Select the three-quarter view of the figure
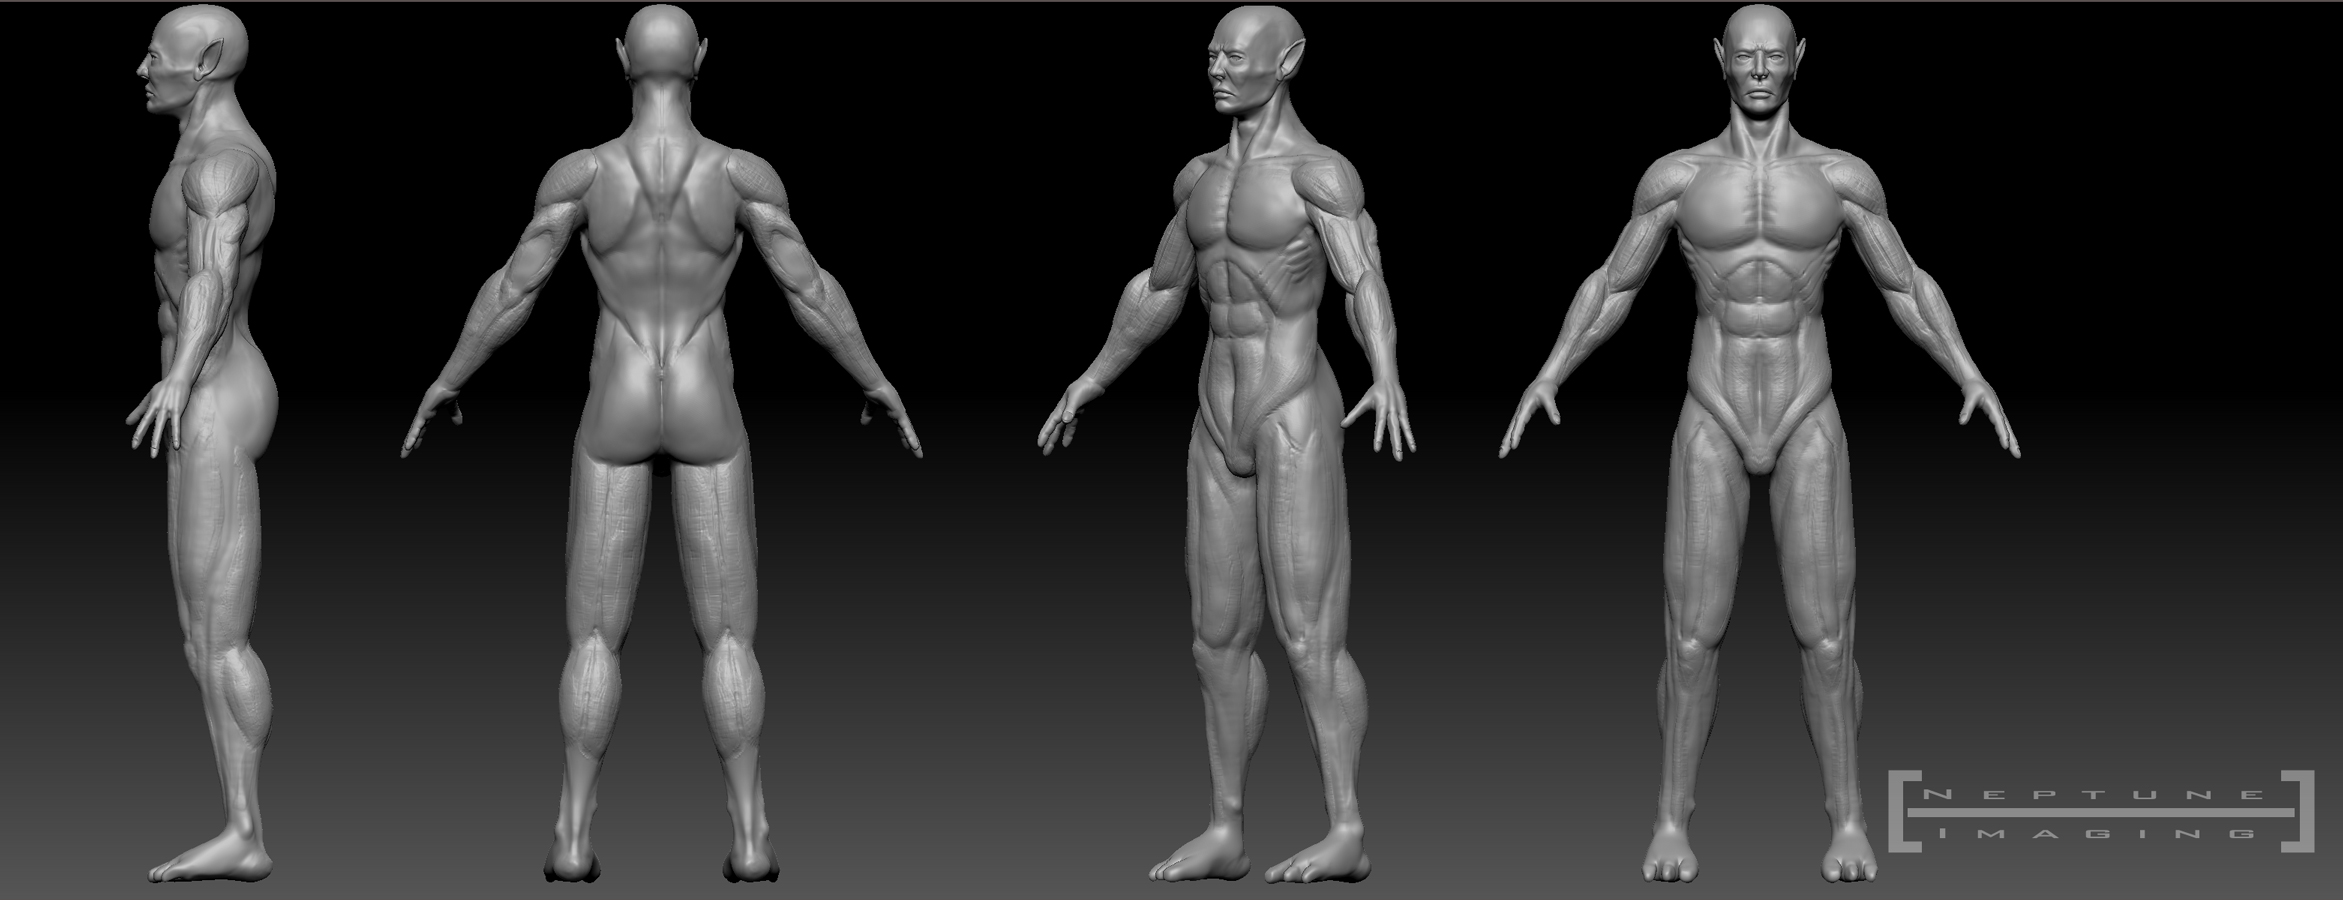This screenshot has width=2343, height=900. pyautogui.click(x=1227, y=445)
